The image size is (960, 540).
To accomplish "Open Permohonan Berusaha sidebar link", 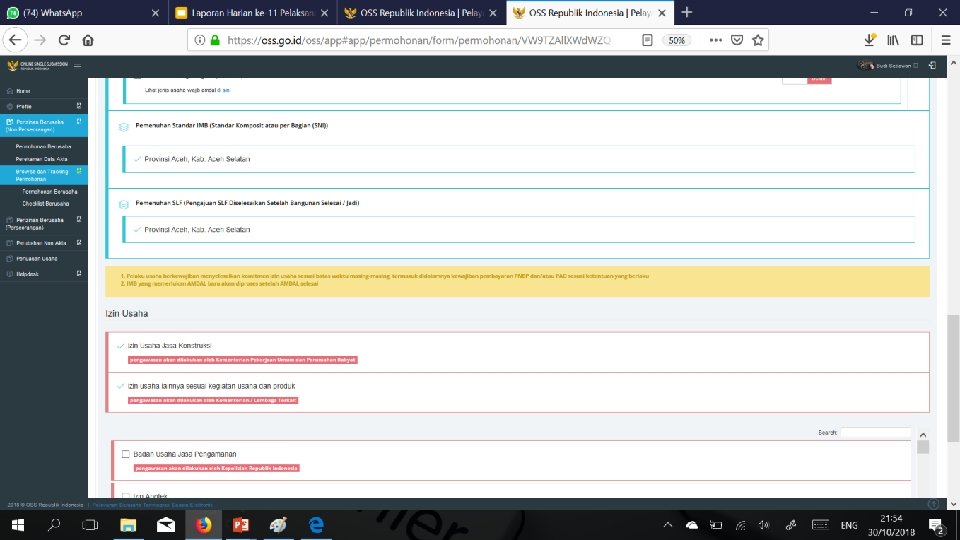I will click(x=43, y=147).
